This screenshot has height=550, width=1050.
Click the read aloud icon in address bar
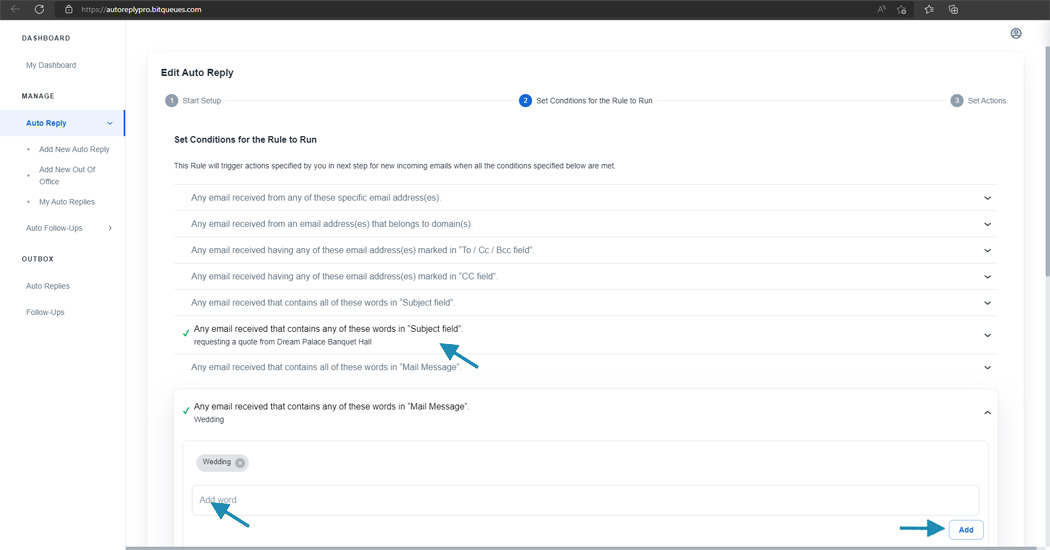[882, 9]
